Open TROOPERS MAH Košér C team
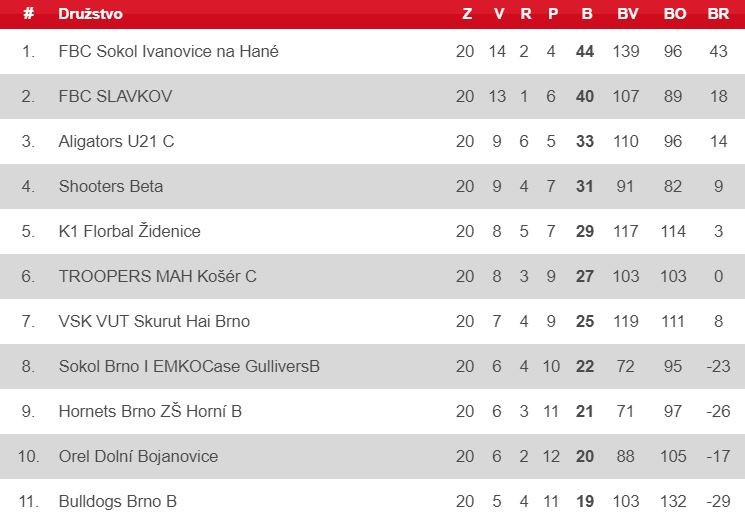The height and width of the screenshot is (526, 745). 157,276
